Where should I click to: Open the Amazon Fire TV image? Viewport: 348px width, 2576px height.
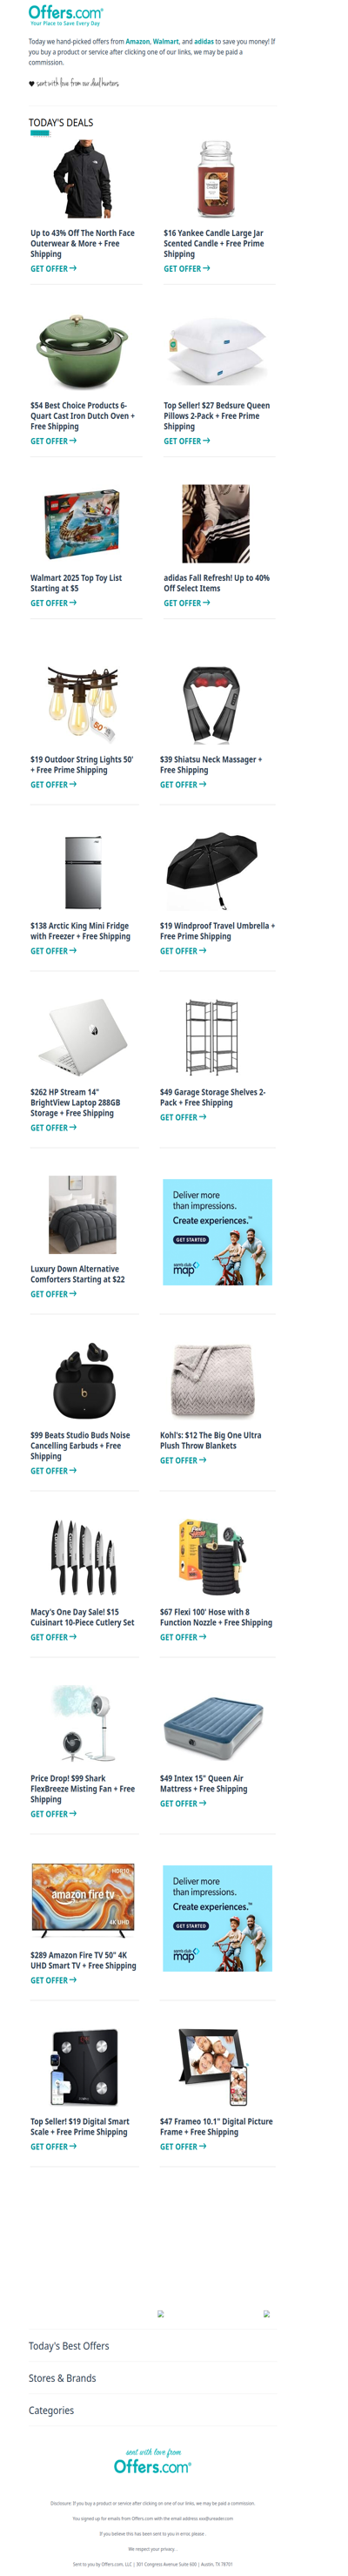(x=83, y=1903)
